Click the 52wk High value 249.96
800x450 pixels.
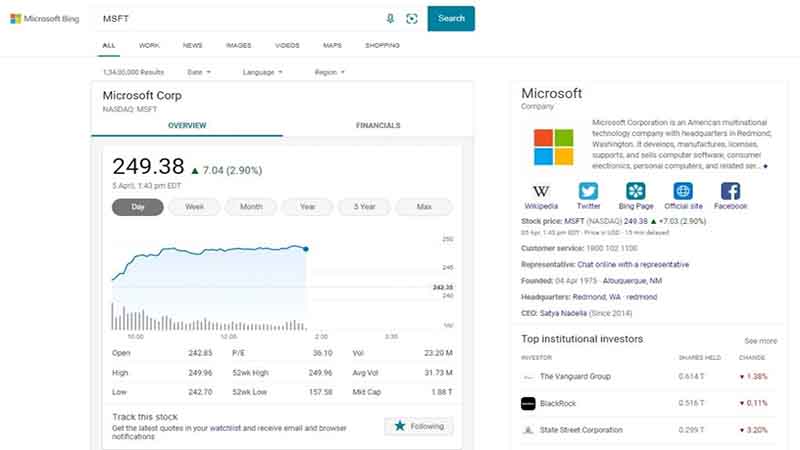pos(320,373)
